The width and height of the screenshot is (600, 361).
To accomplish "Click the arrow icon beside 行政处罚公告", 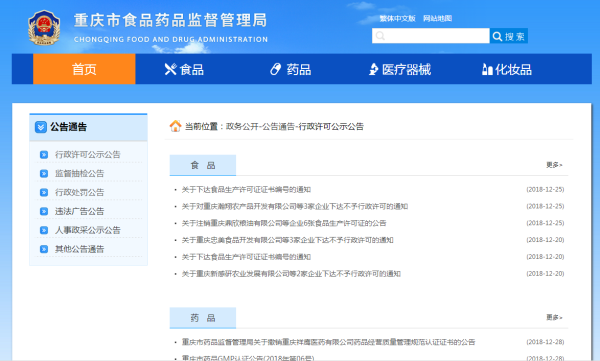I will 44,192.
